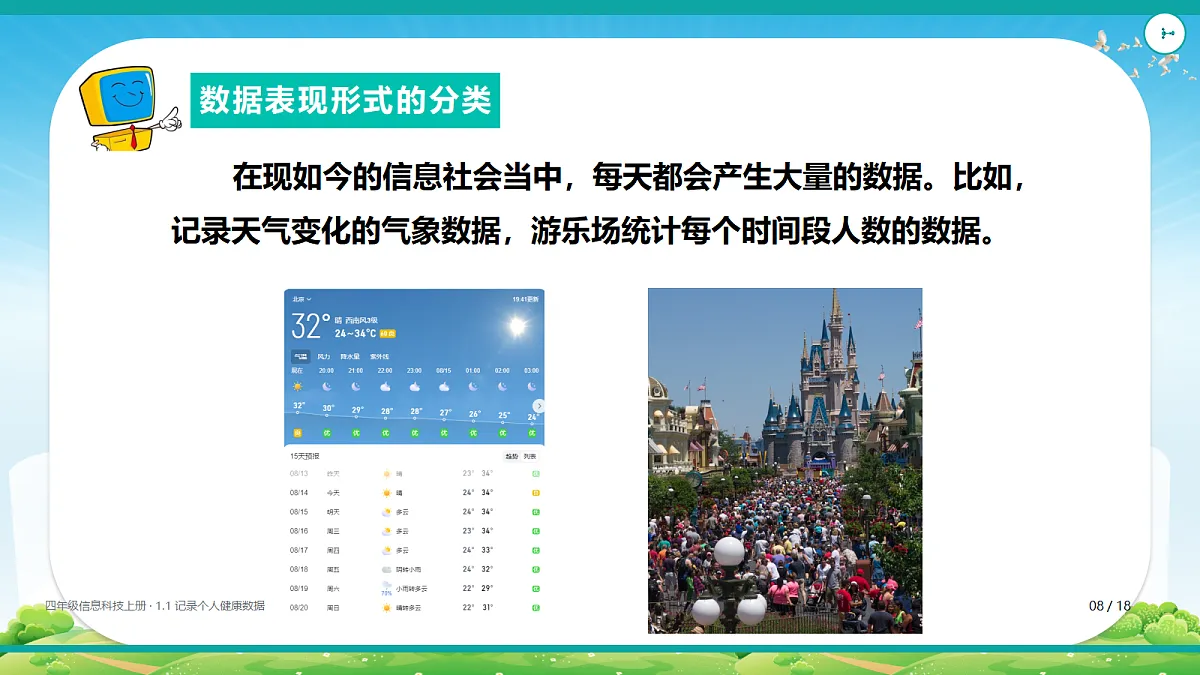Click the green air quality badge for 08/20

[536, 608]
